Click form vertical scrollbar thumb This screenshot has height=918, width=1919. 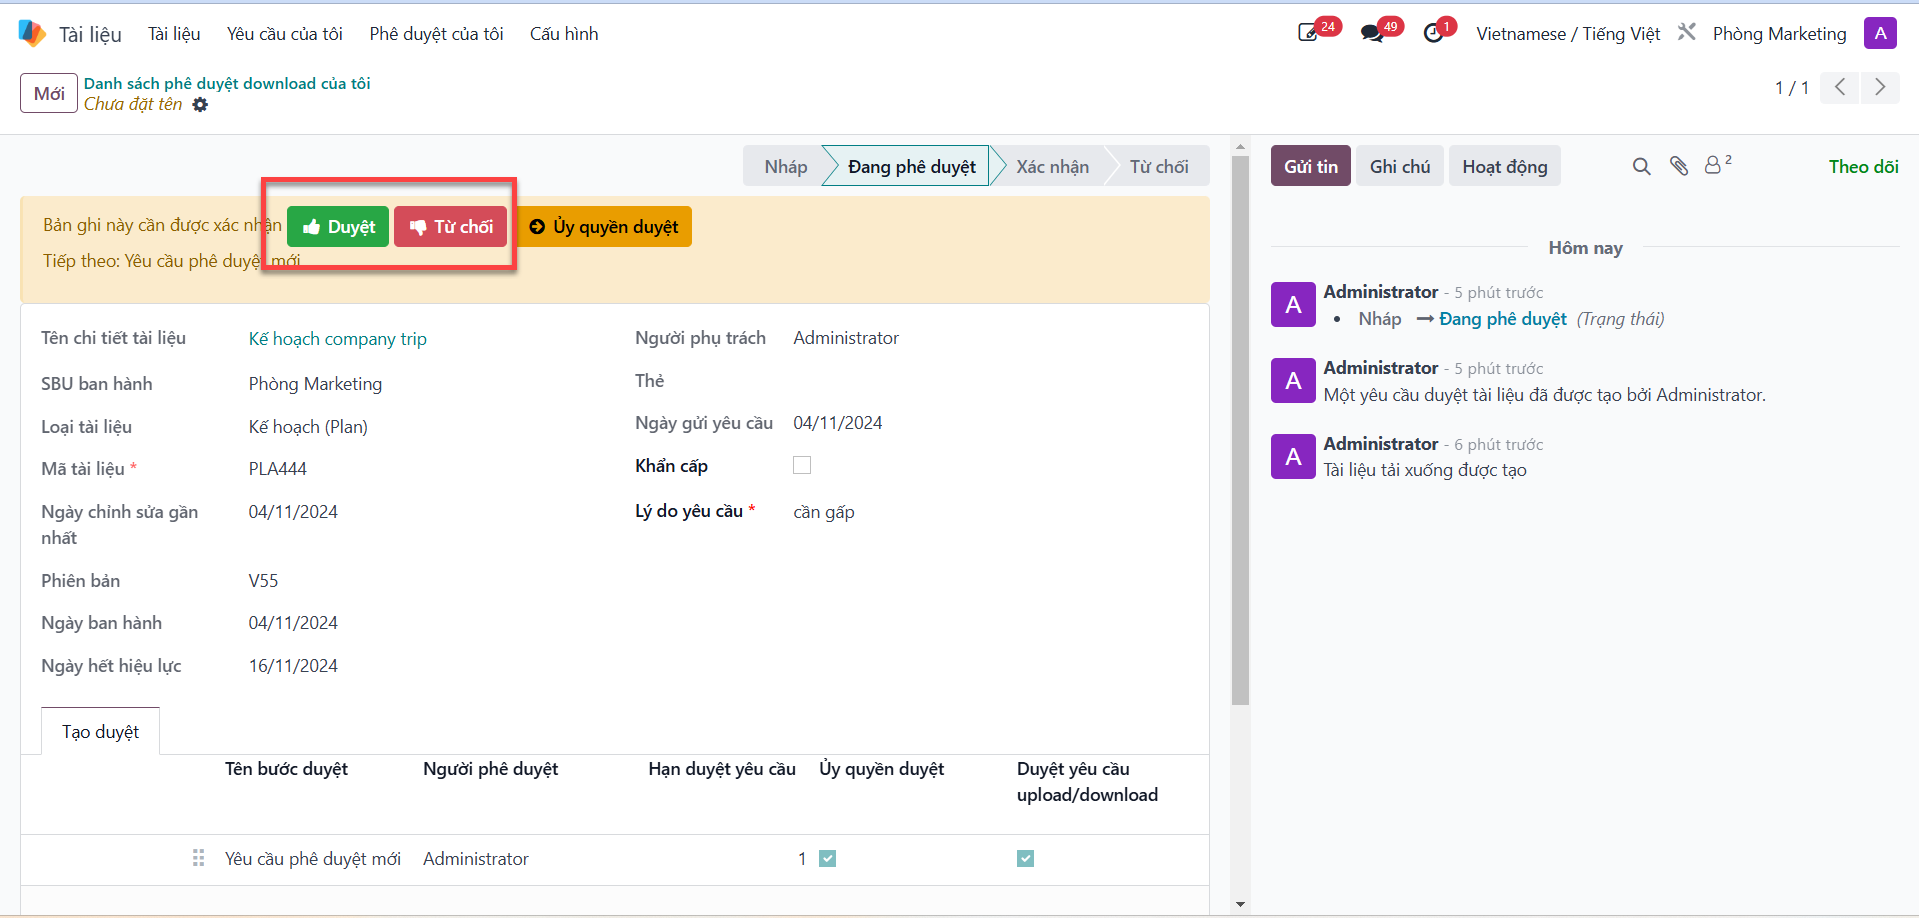1240,430
